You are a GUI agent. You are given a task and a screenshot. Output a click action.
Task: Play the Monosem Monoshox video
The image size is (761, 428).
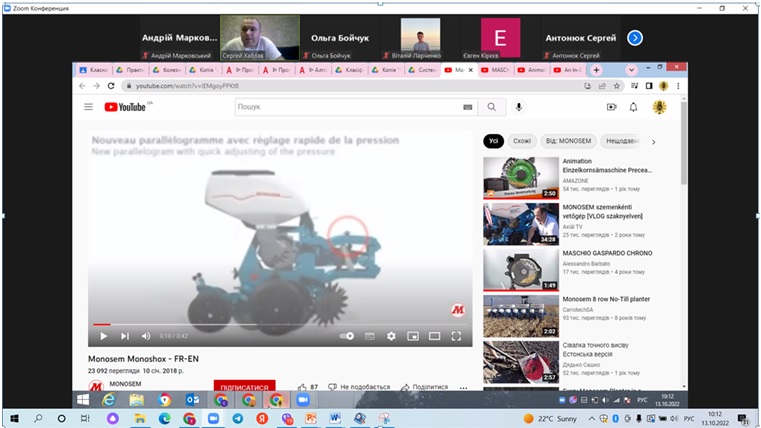(x=103, y=336)
